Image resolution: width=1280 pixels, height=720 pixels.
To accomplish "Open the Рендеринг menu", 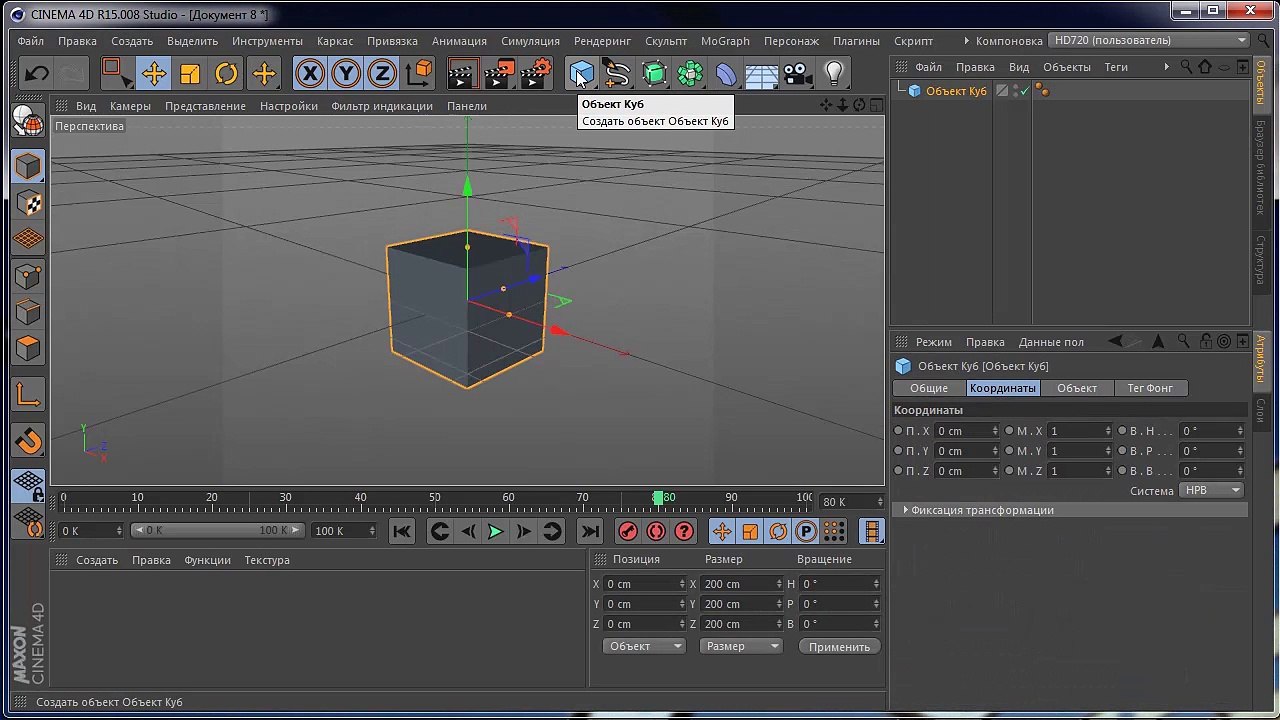I will pos(602,41).
